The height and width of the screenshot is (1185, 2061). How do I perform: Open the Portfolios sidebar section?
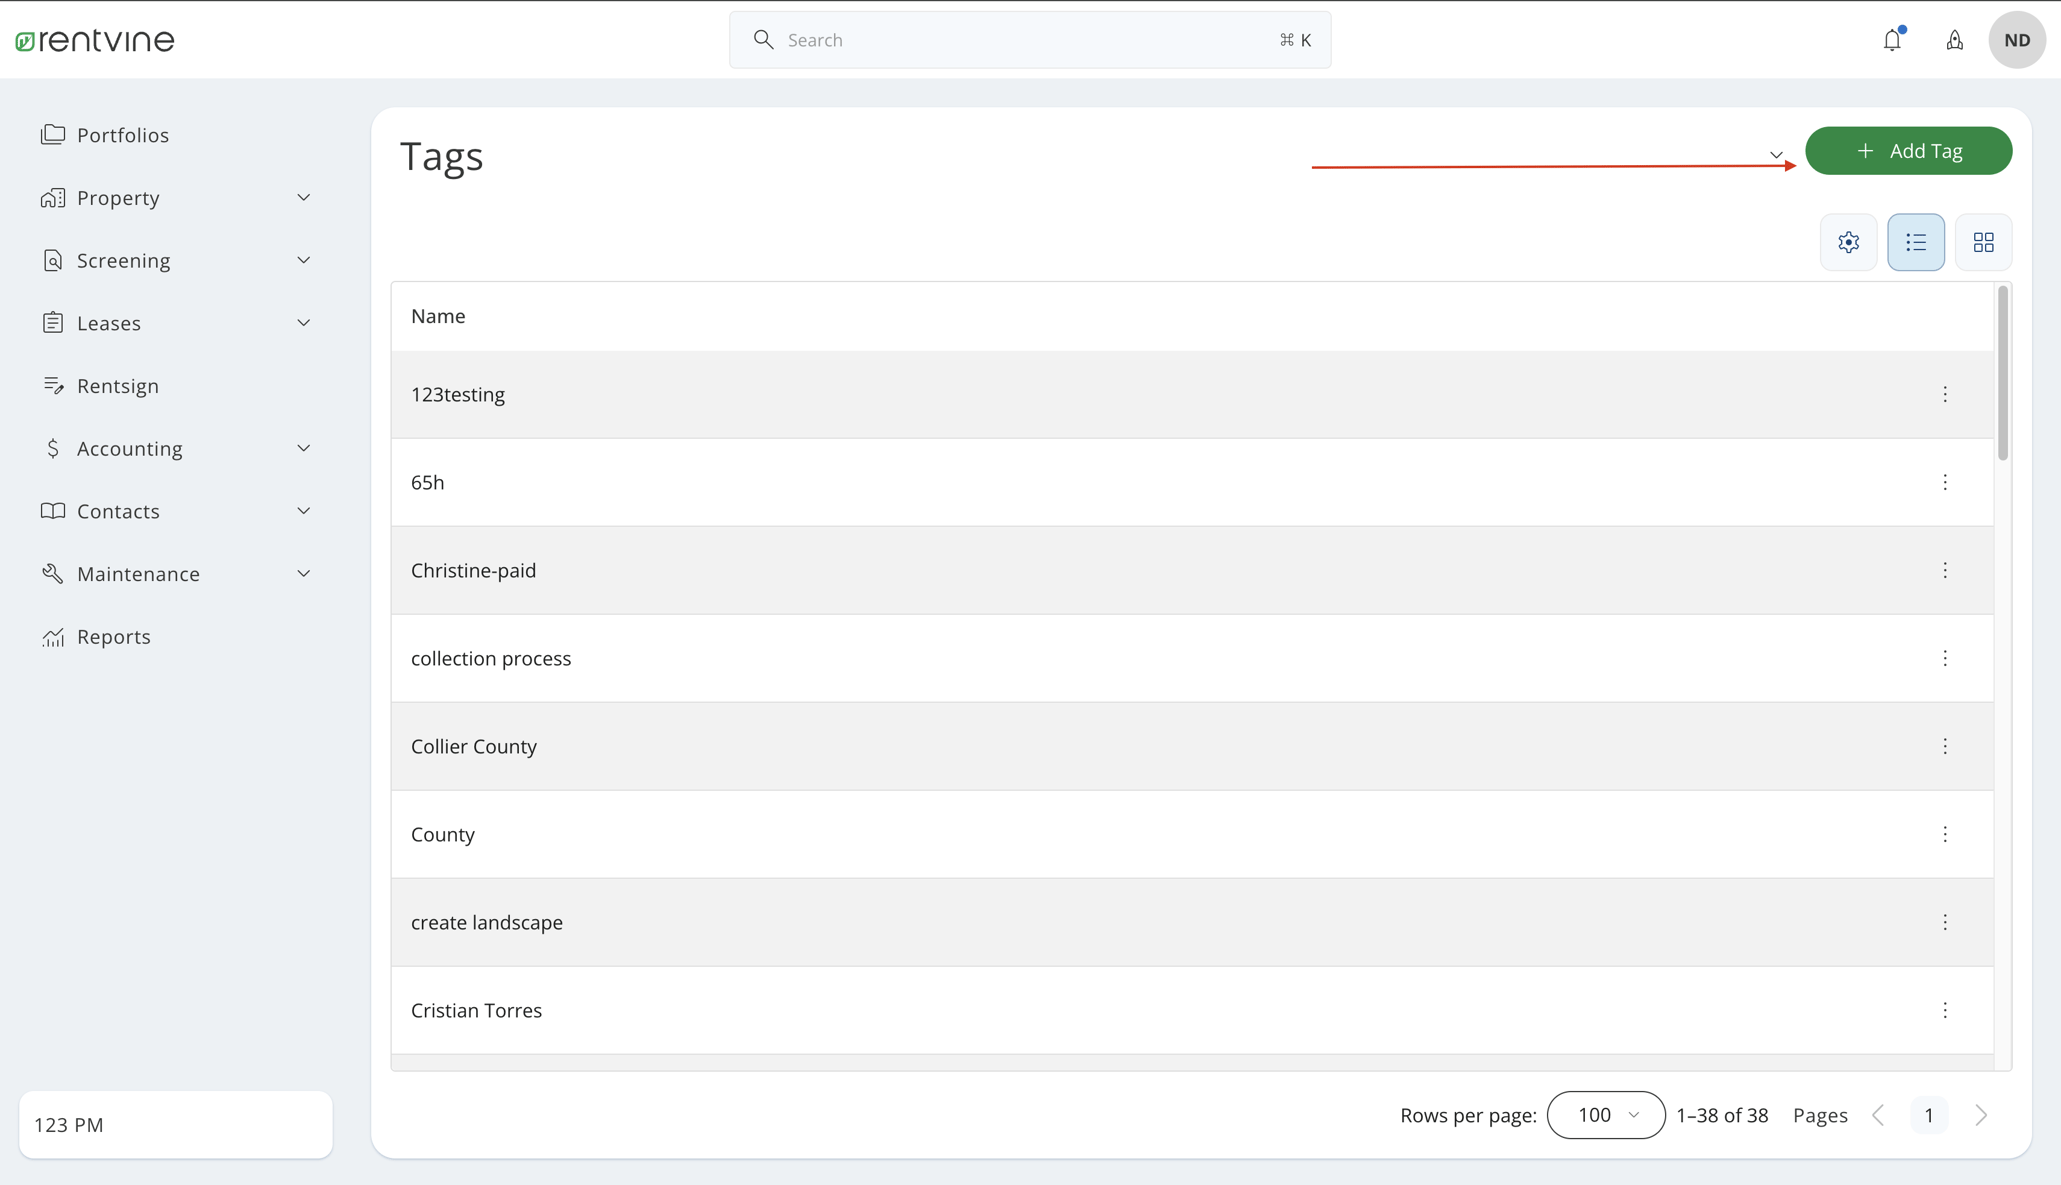(123, 134)
